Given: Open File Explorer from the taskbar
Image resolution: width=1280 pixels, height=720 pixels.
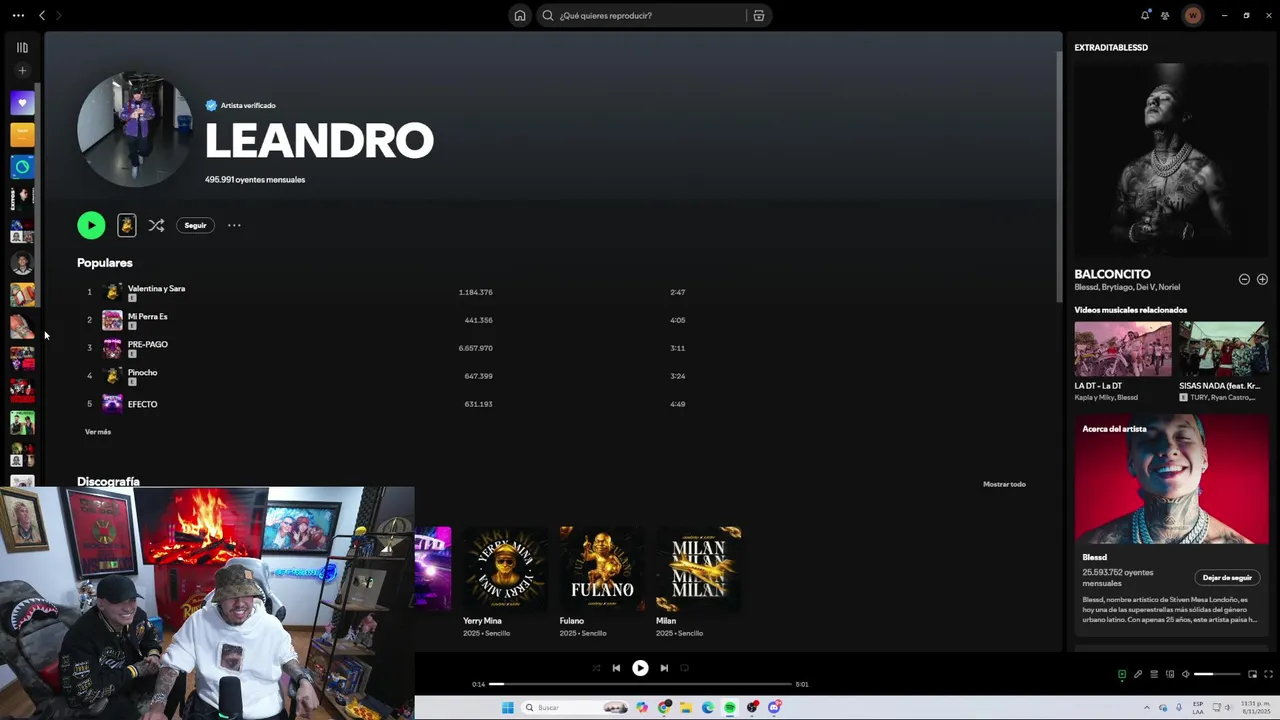Looking at the screenshot, I should coord(686,708).
